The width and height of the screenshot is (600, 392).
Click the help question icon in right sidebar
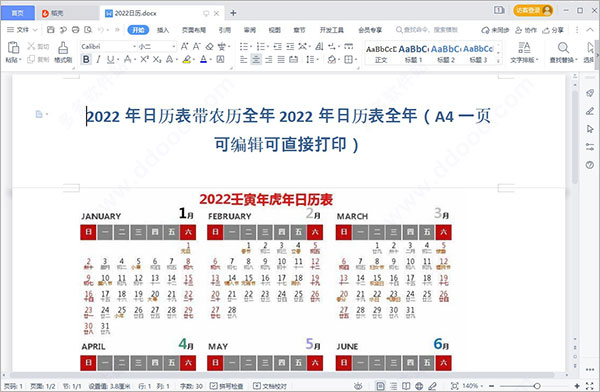pos(590,165)
